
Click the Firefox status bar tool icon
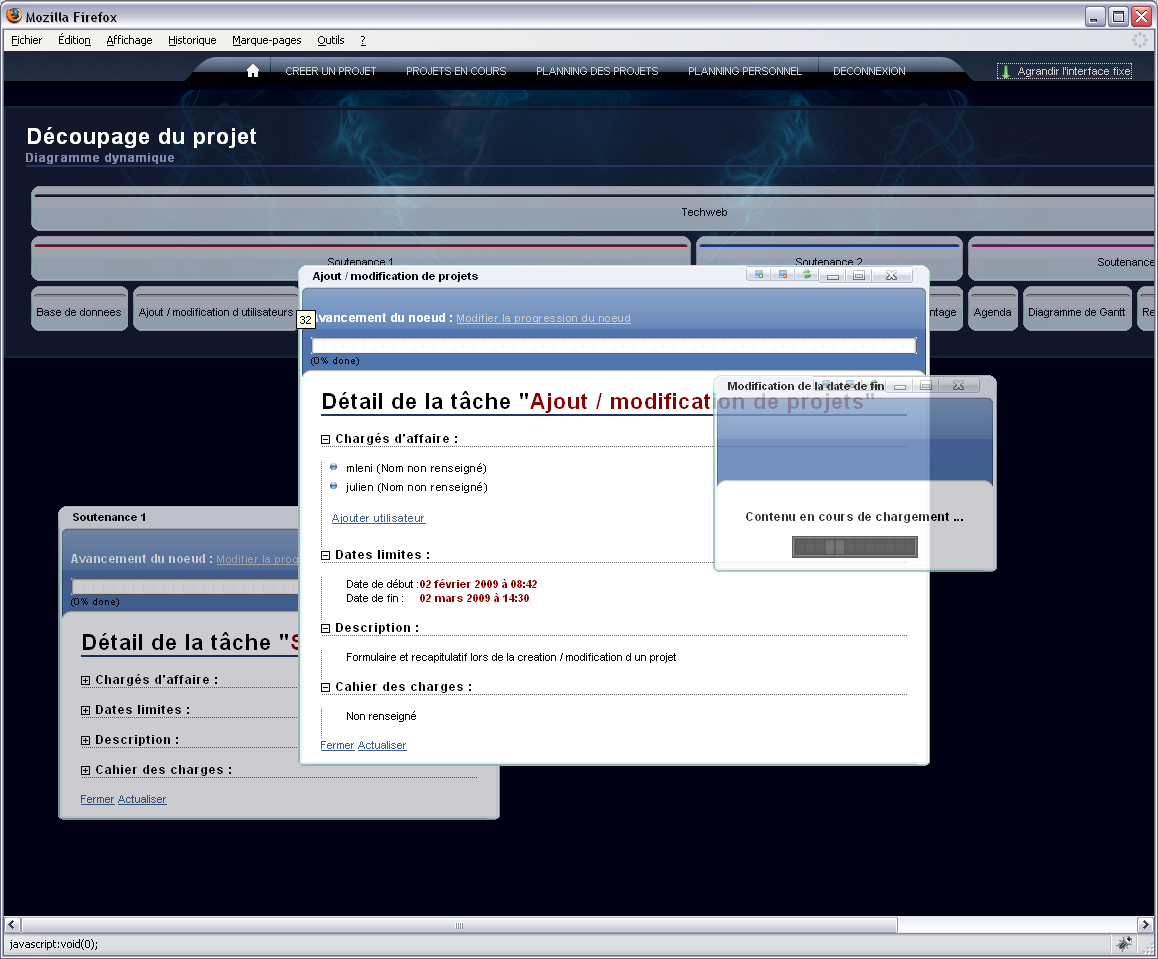pyautogui.click(x=1124, y=943)
